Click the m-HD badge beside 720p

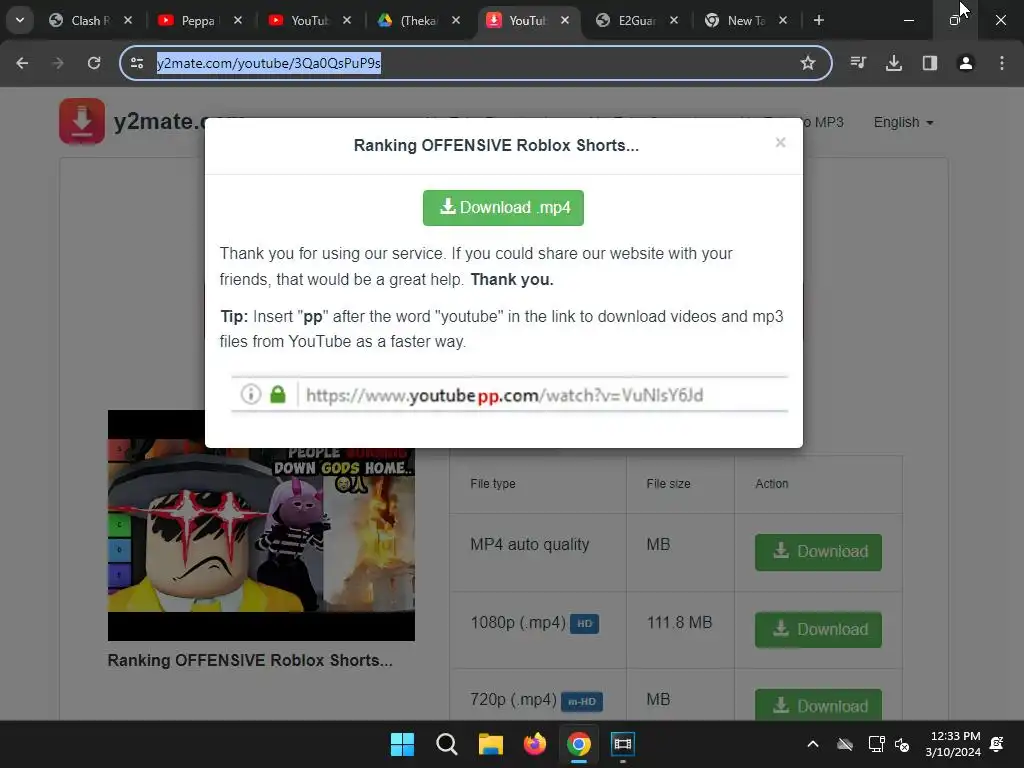[x=582, y=701]
